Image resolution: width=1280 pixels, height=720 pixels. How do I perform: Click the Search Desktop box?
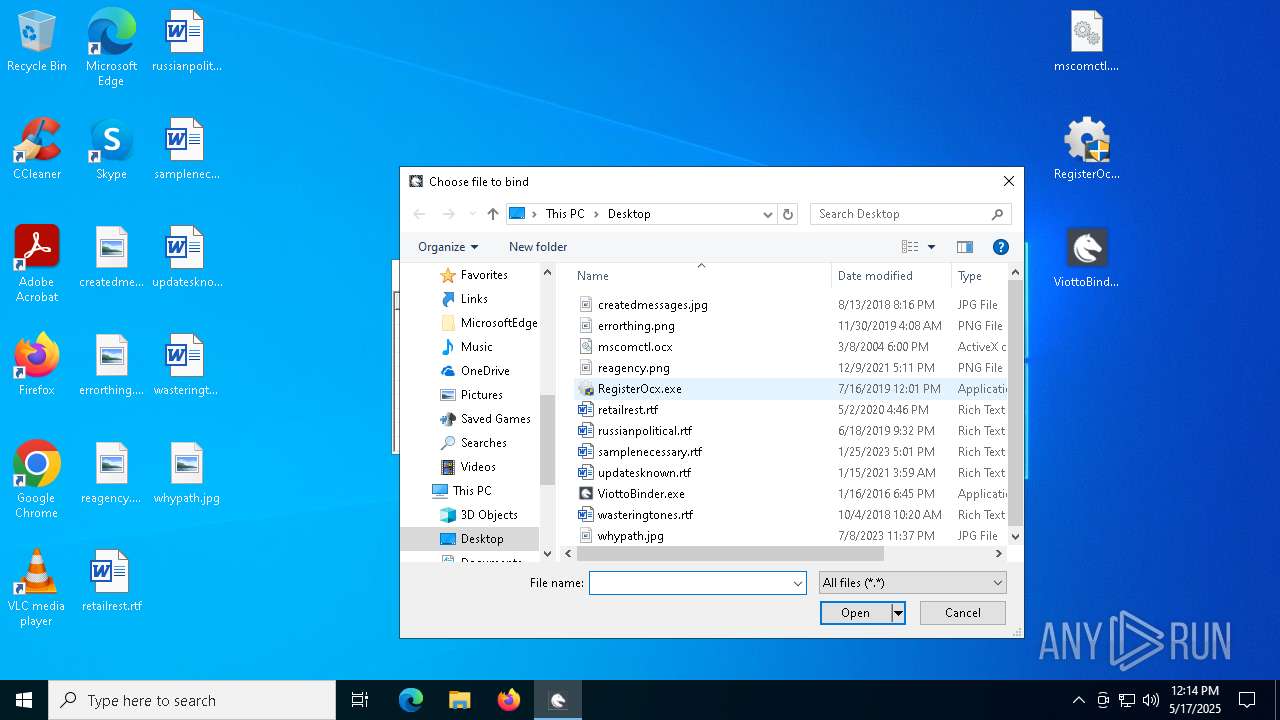[x=911, y=214]
